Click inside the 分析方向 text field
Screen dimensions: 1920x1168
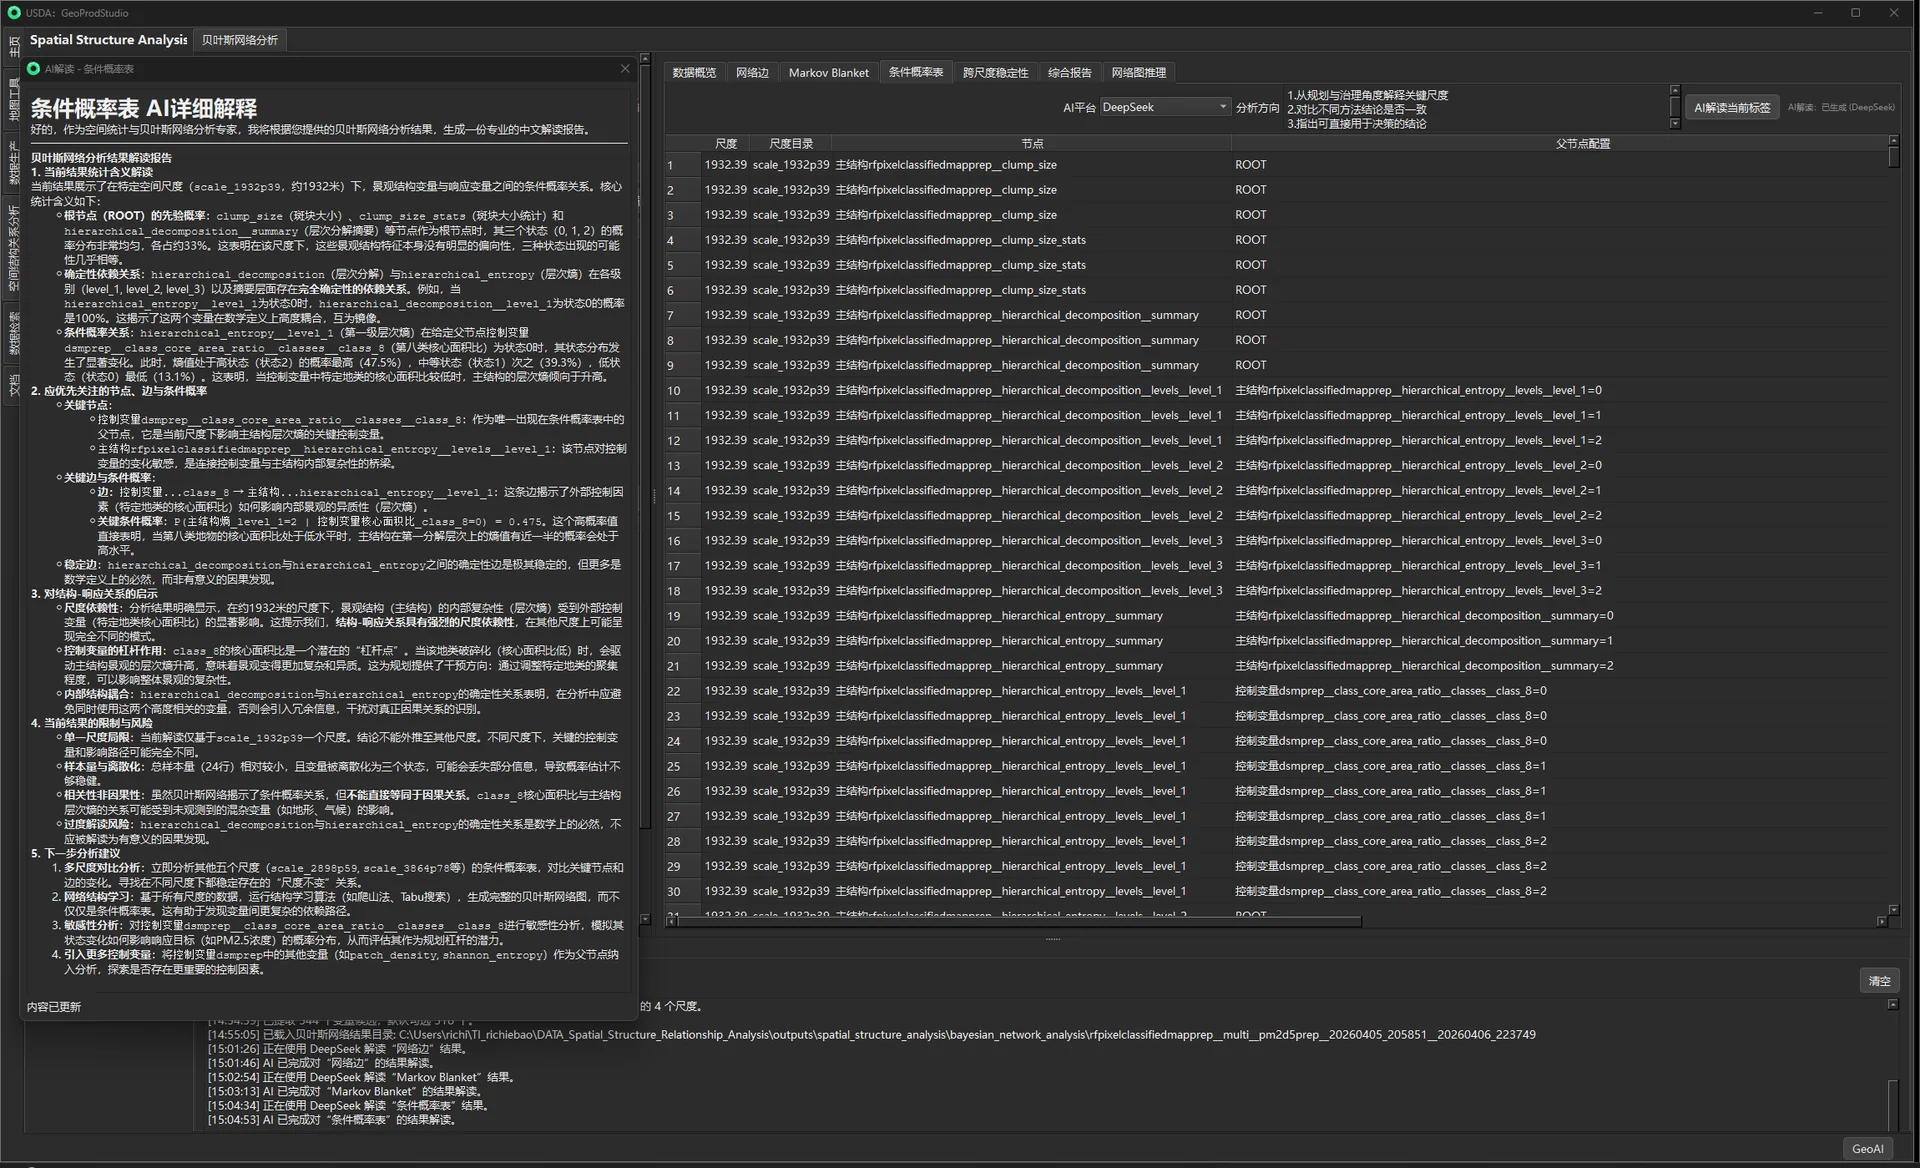1475,109
